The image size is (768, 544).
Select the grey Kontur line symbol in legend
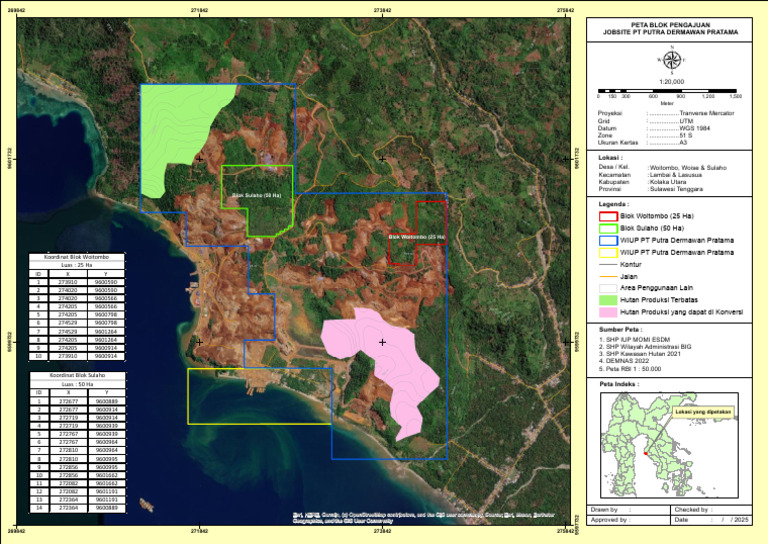608,264
